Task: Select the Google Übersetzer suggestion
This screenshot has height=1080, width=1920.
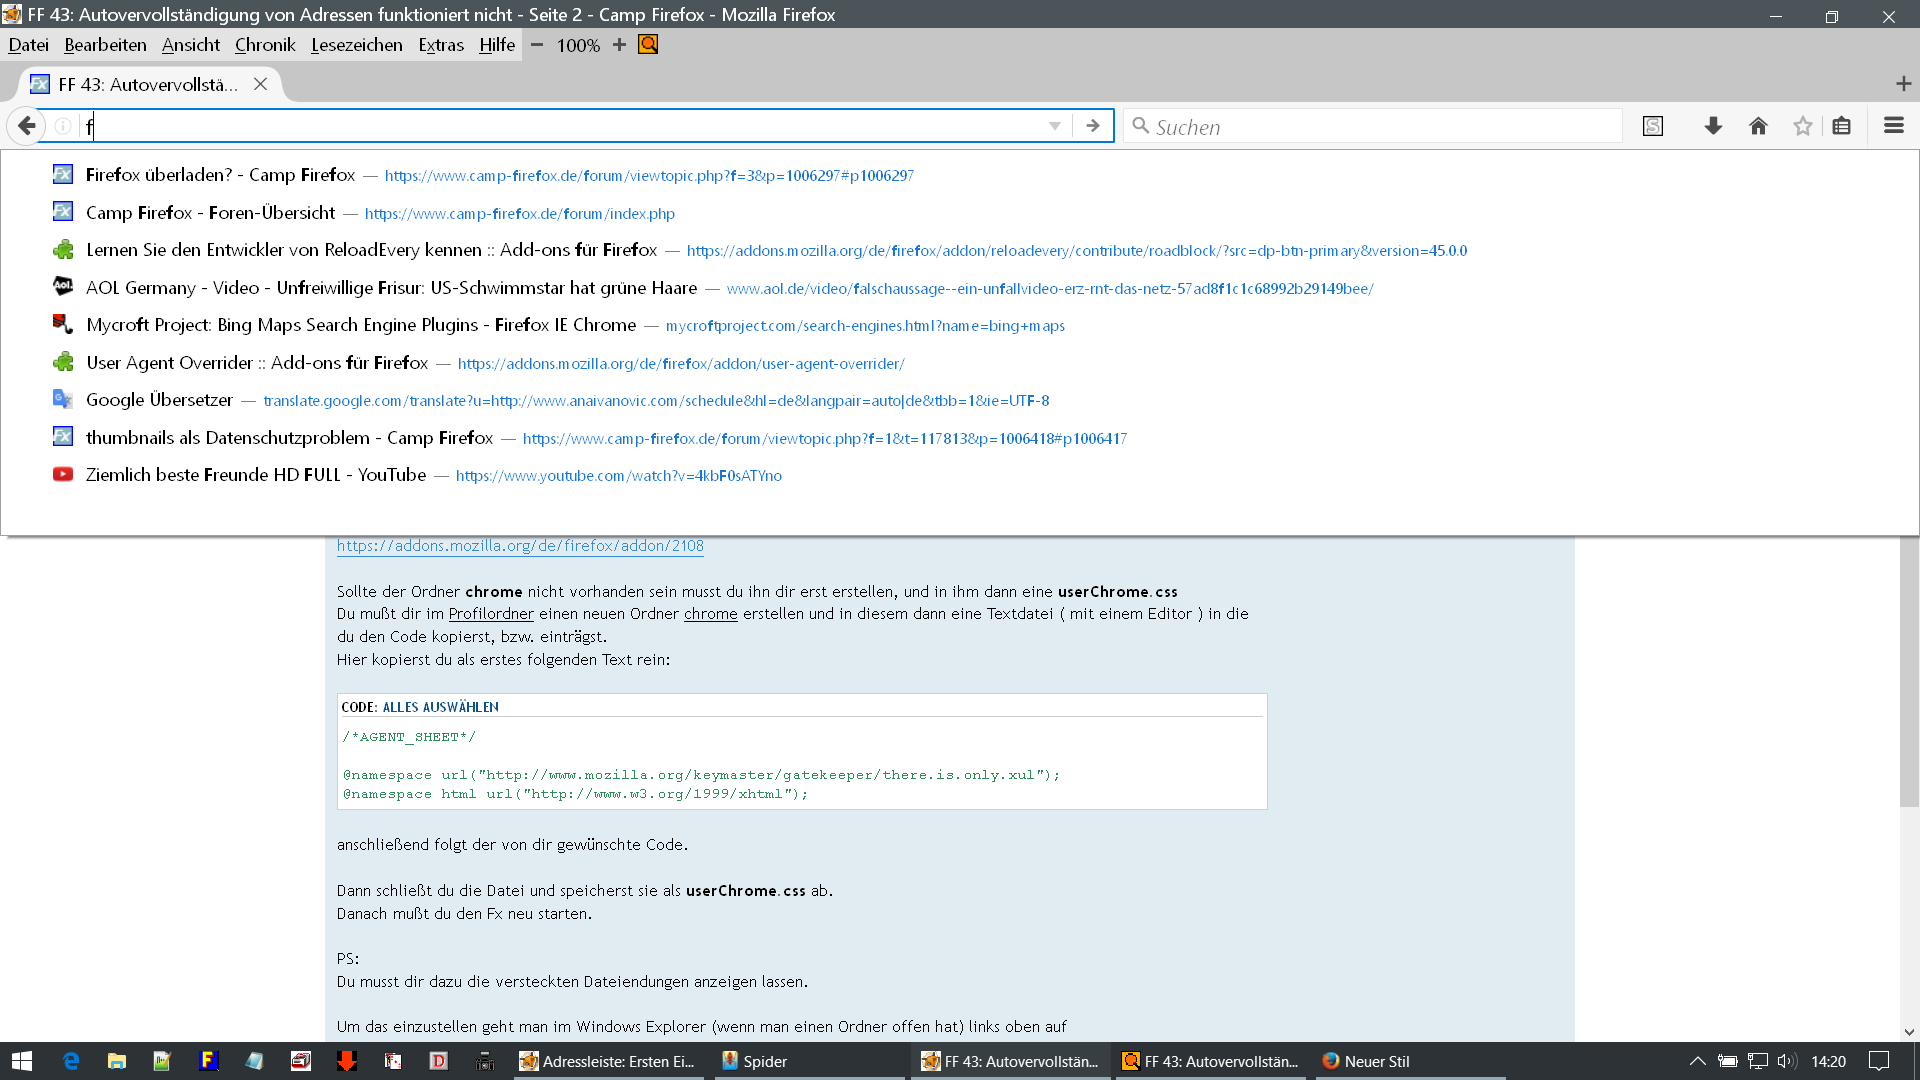Action: coord(160,400)
